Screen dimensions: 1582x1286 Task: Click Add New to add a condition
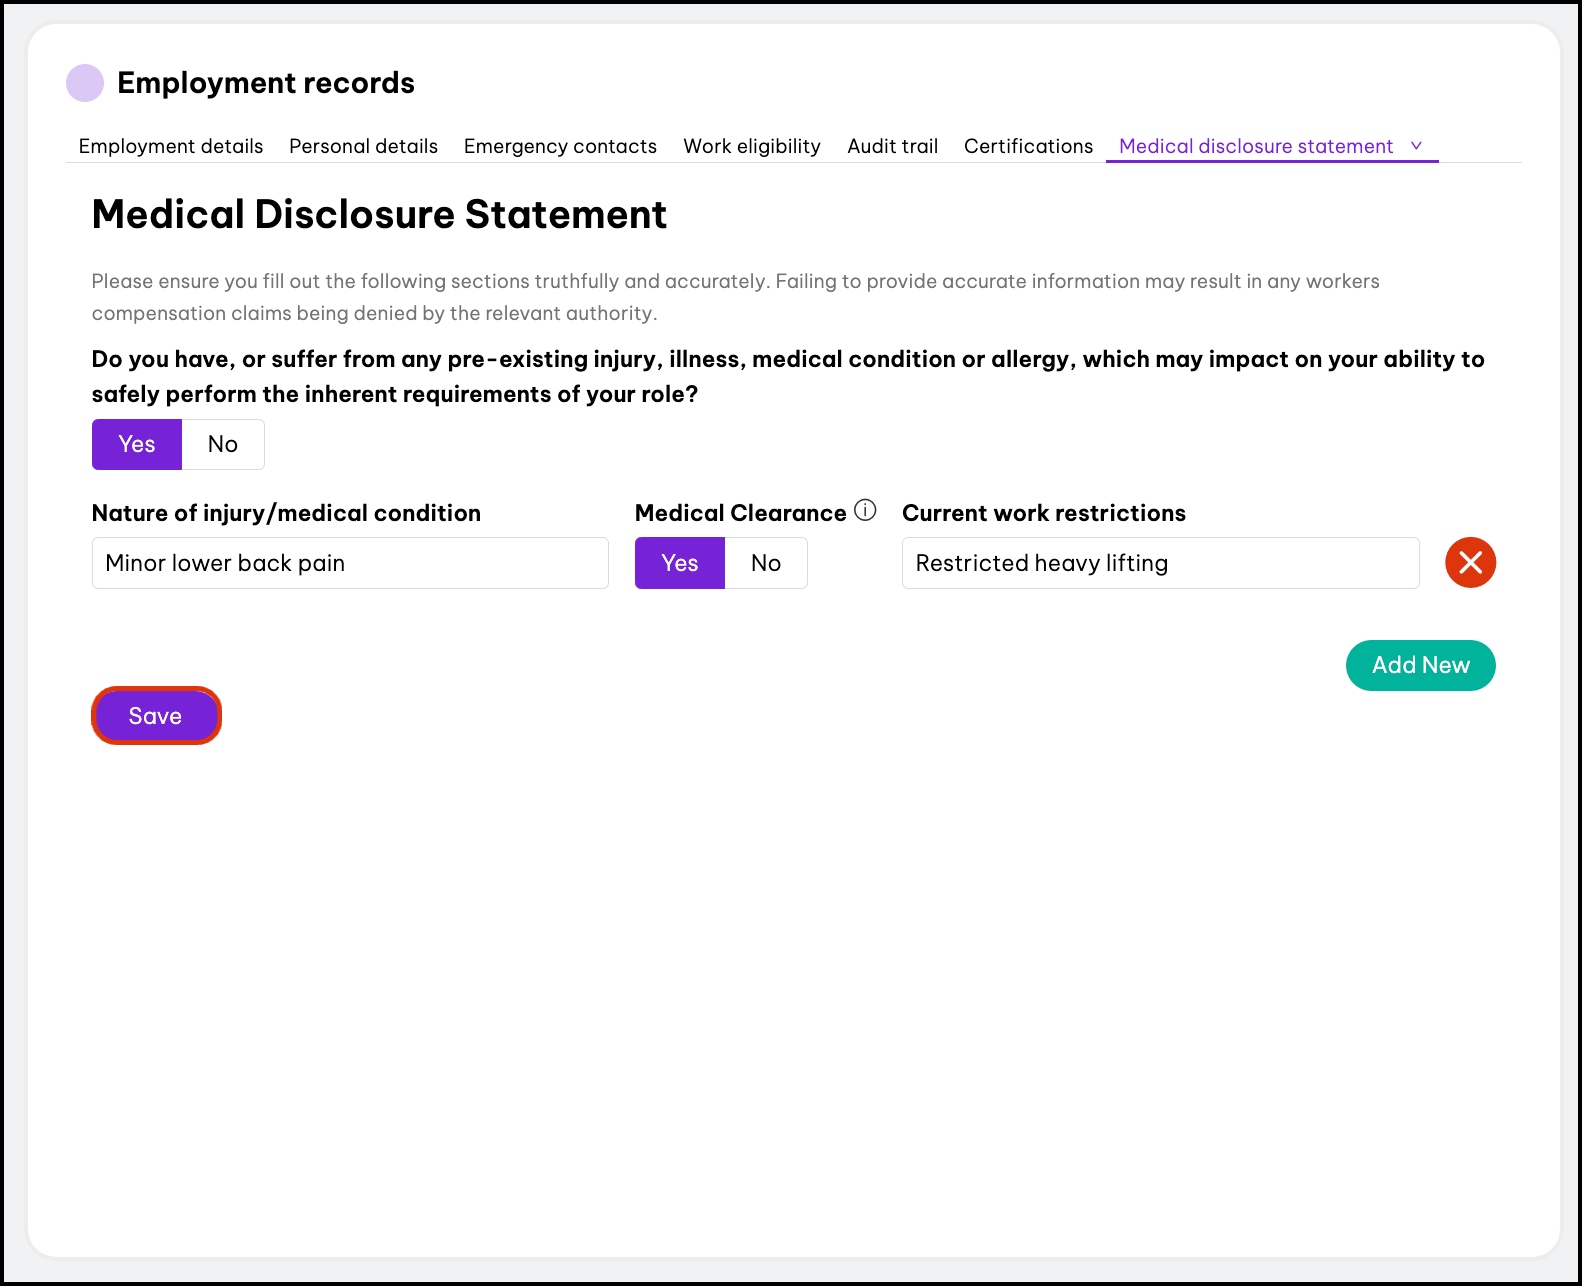click(x=1420, y=666)
